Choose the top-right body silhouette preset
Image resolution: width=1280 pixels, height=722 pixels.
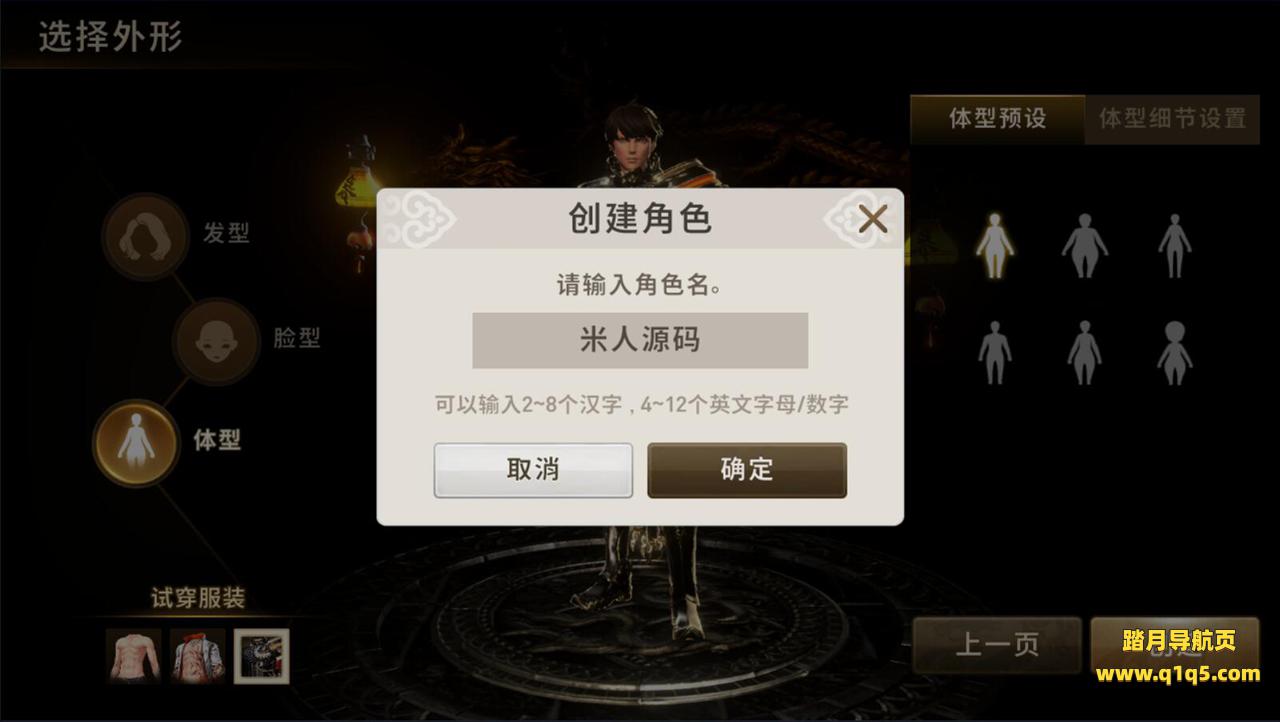click(x=1174, y=245)
